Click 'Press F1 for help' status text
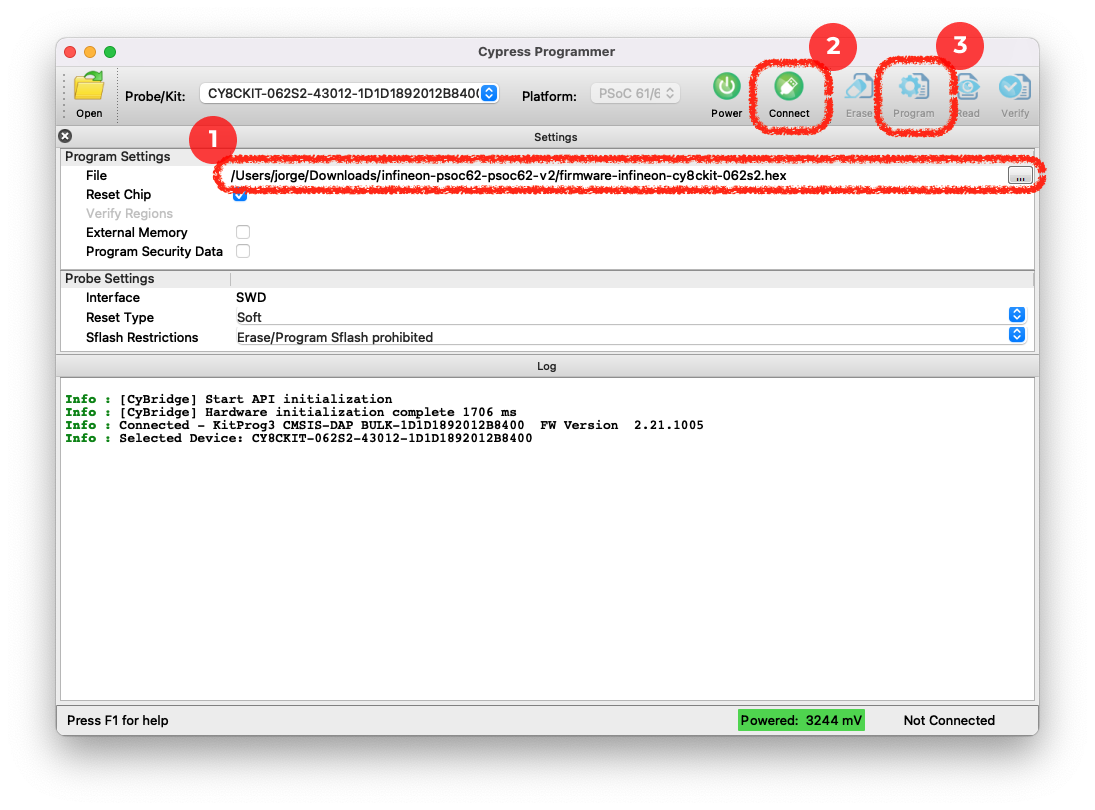 point(117,721)
